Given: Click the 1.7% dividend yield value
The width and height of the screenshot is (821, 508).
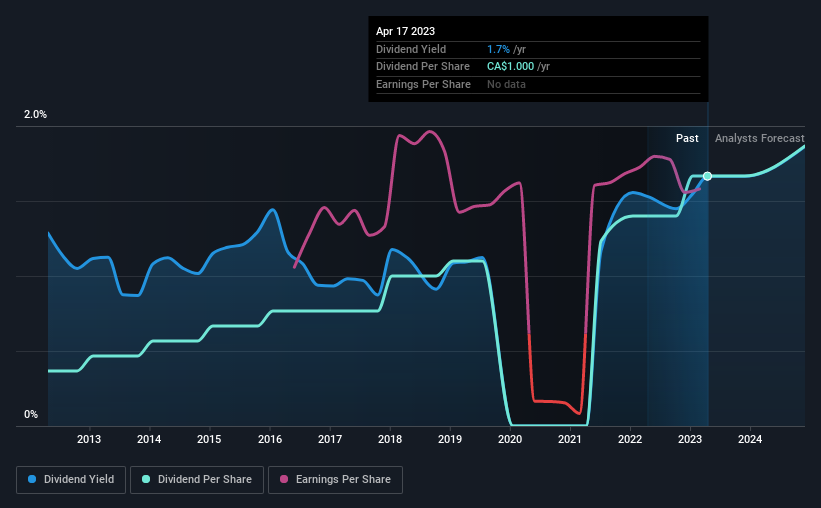Looking at the screenshot, I should [x=498, y=49].
